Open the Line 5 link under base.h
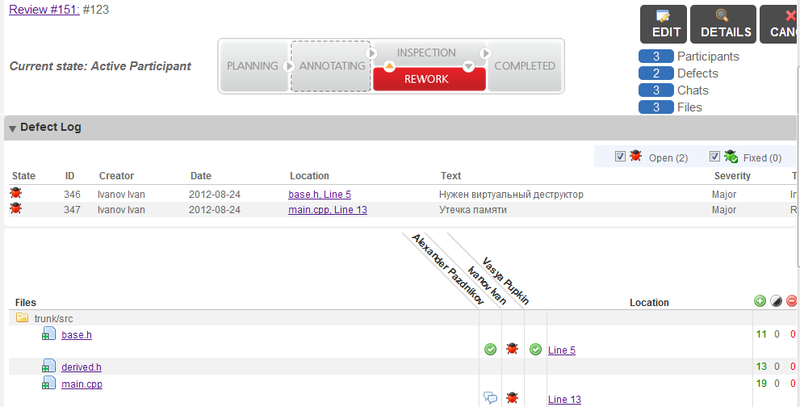Viewport: 800px width, 407px height. coord(562,350)
